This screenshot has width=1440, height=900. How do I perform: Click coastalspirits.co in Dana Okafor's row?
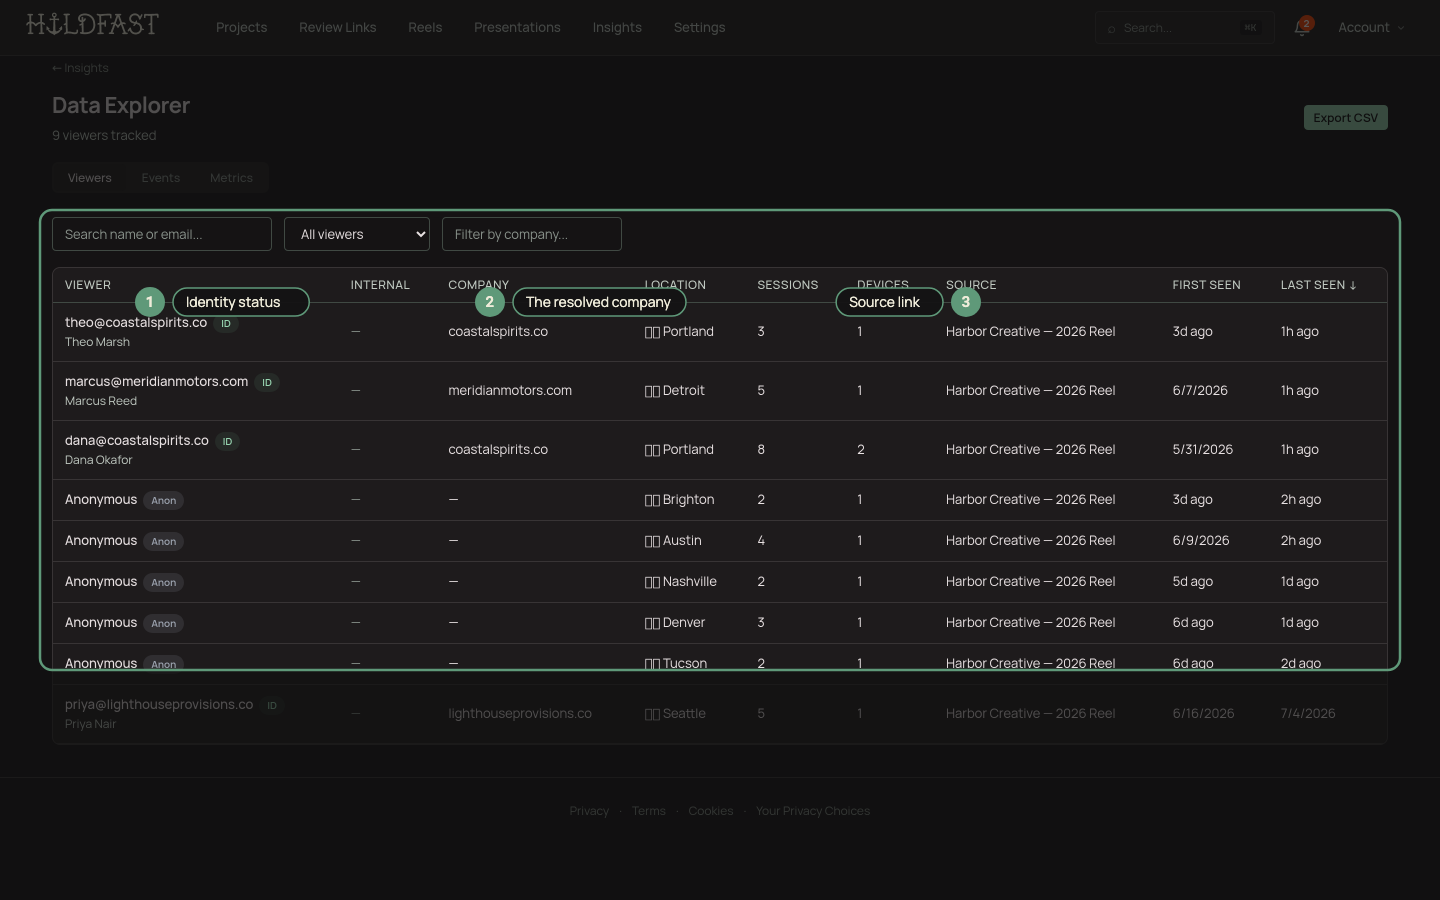[498, 449]
